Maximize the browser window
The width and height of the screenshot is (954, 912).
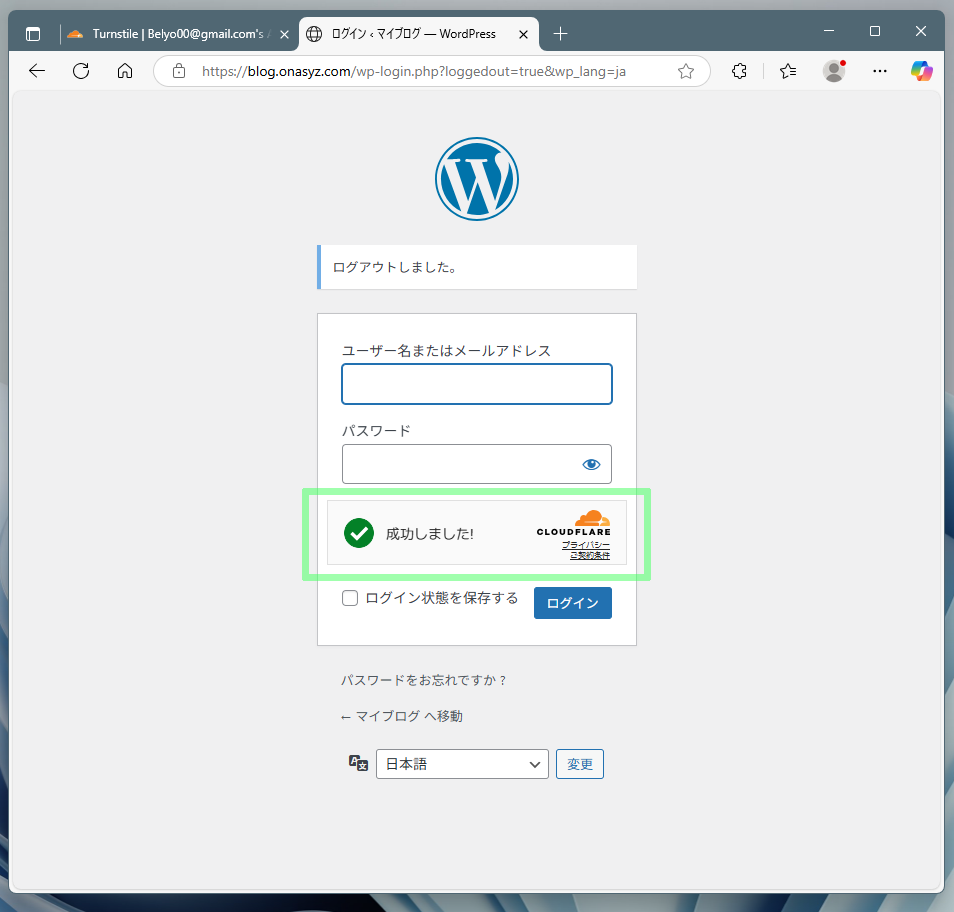[x=875, y=31]
